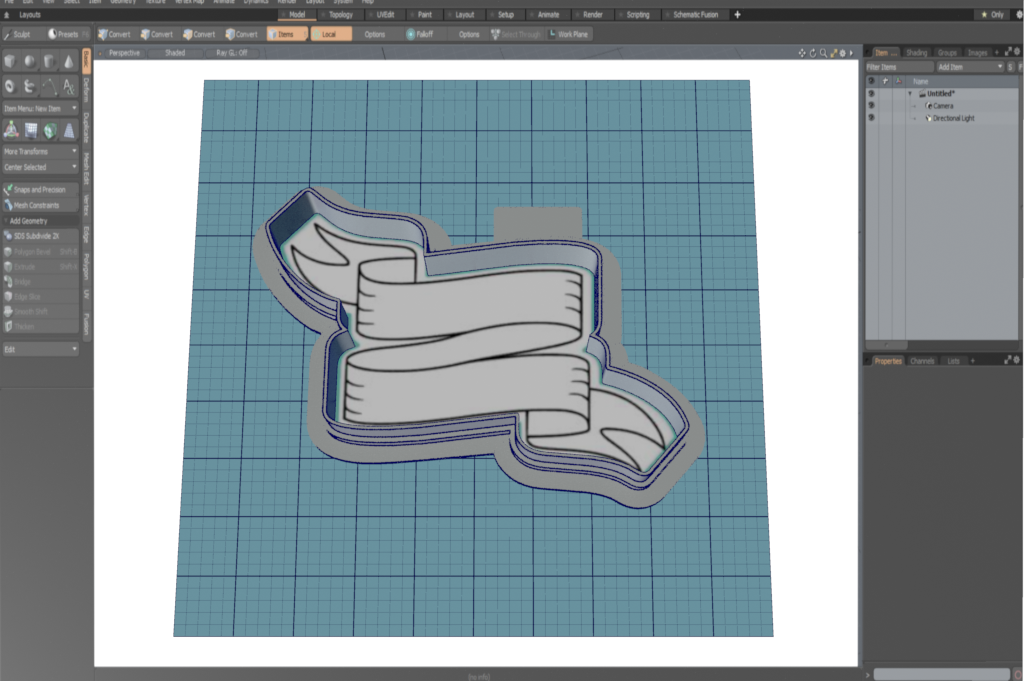Activate the Torus primitive tool
This screenshot has width=1024, height=681.
(11, 87)
